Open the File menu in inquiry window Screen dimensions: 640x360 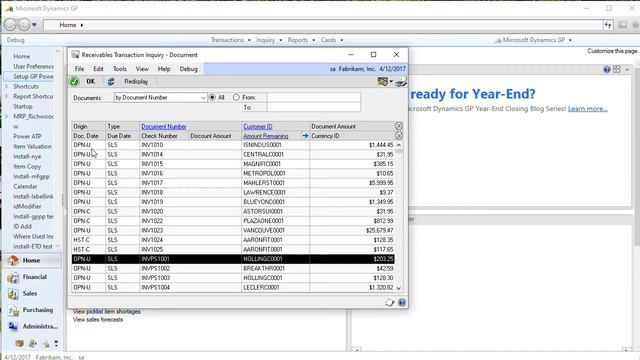pos(79,69)
